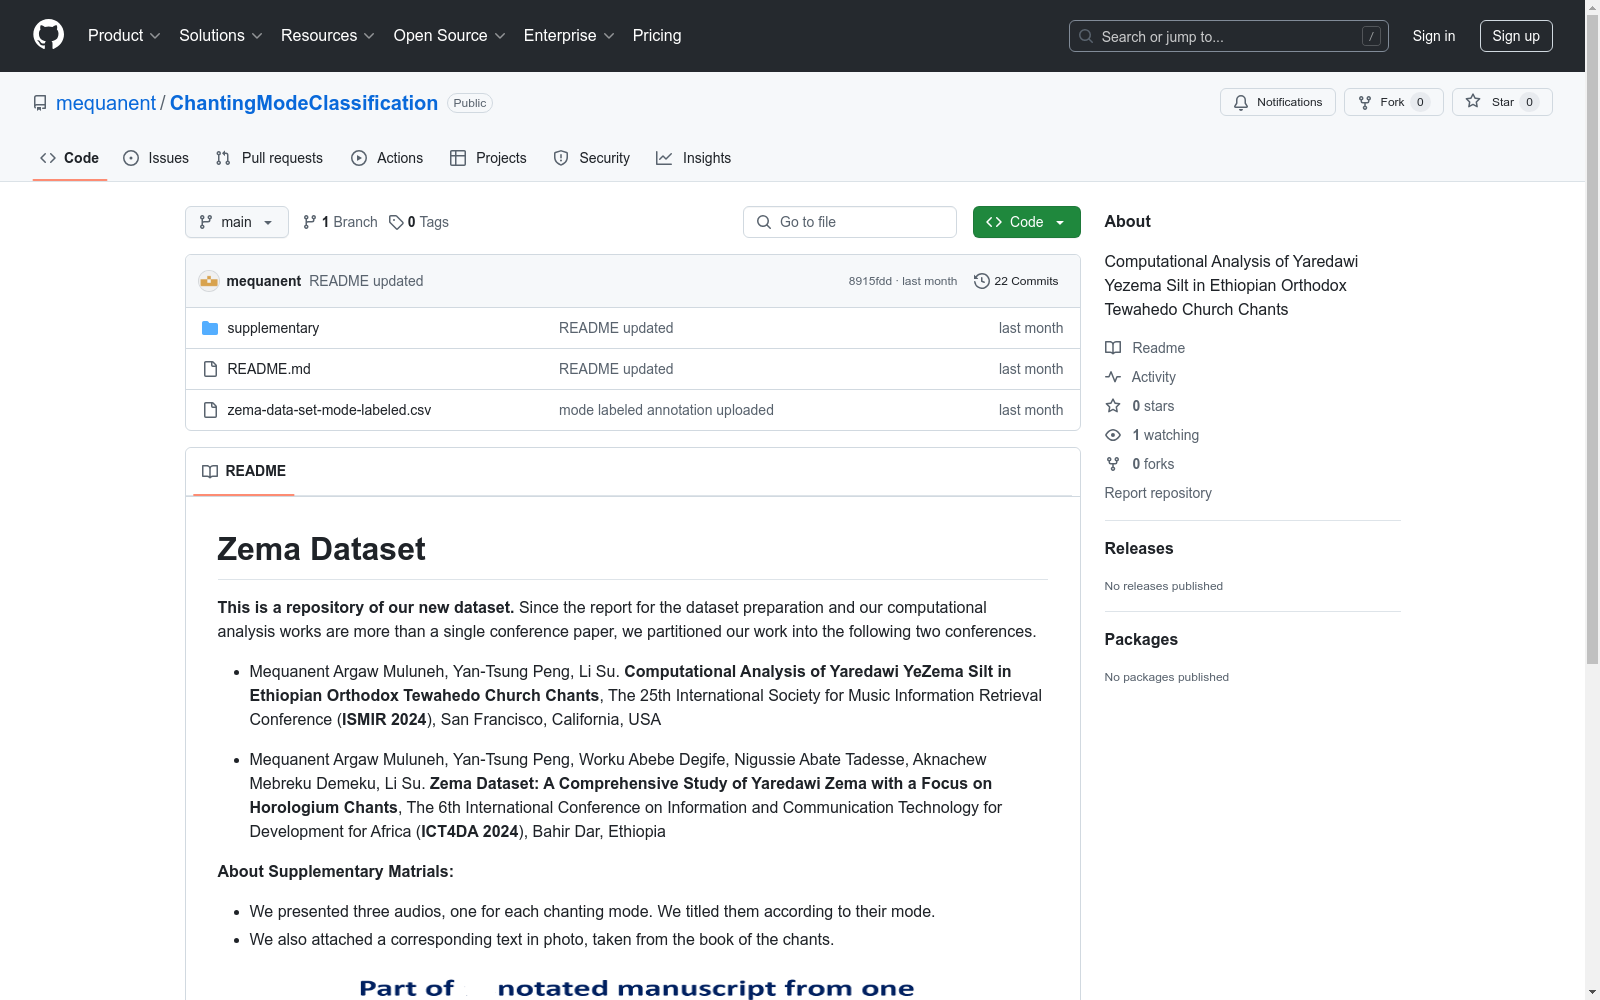Open the ChantingModeClassification repository link
Image resolution: width=1600 pixels, height=1000 pixels.
click(x=304, y=103)
